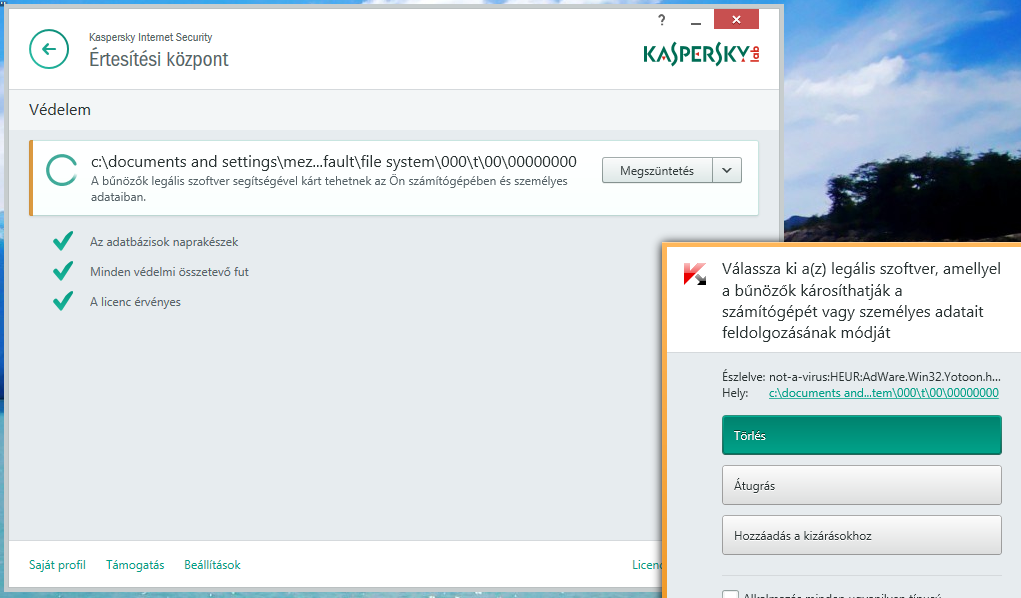Choose Átugrás in the popup

point(861,485)
